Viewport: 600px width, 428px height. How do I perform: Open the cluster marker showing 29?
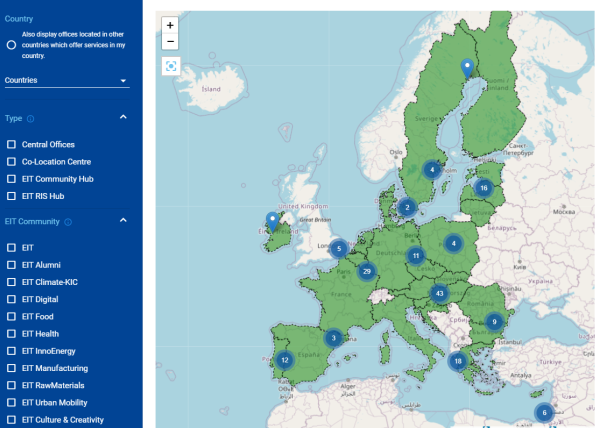pos(367,271)
